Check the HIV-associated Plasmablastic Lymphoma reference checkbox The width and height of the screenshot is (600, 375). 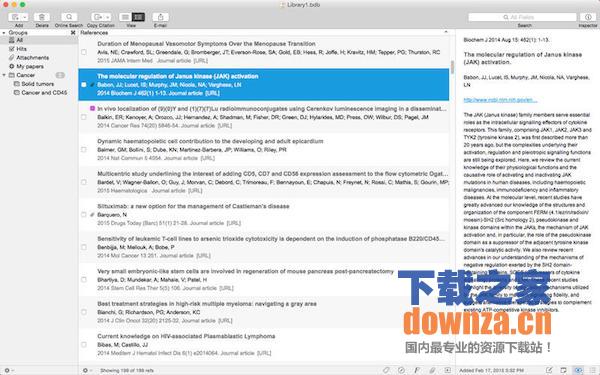pos(84,345)
